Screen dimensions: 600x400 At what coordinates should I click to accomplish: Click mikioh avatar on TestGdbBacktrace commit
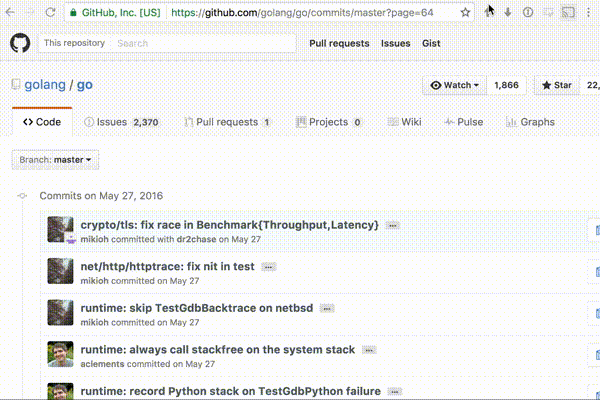(x=60, y=313)
